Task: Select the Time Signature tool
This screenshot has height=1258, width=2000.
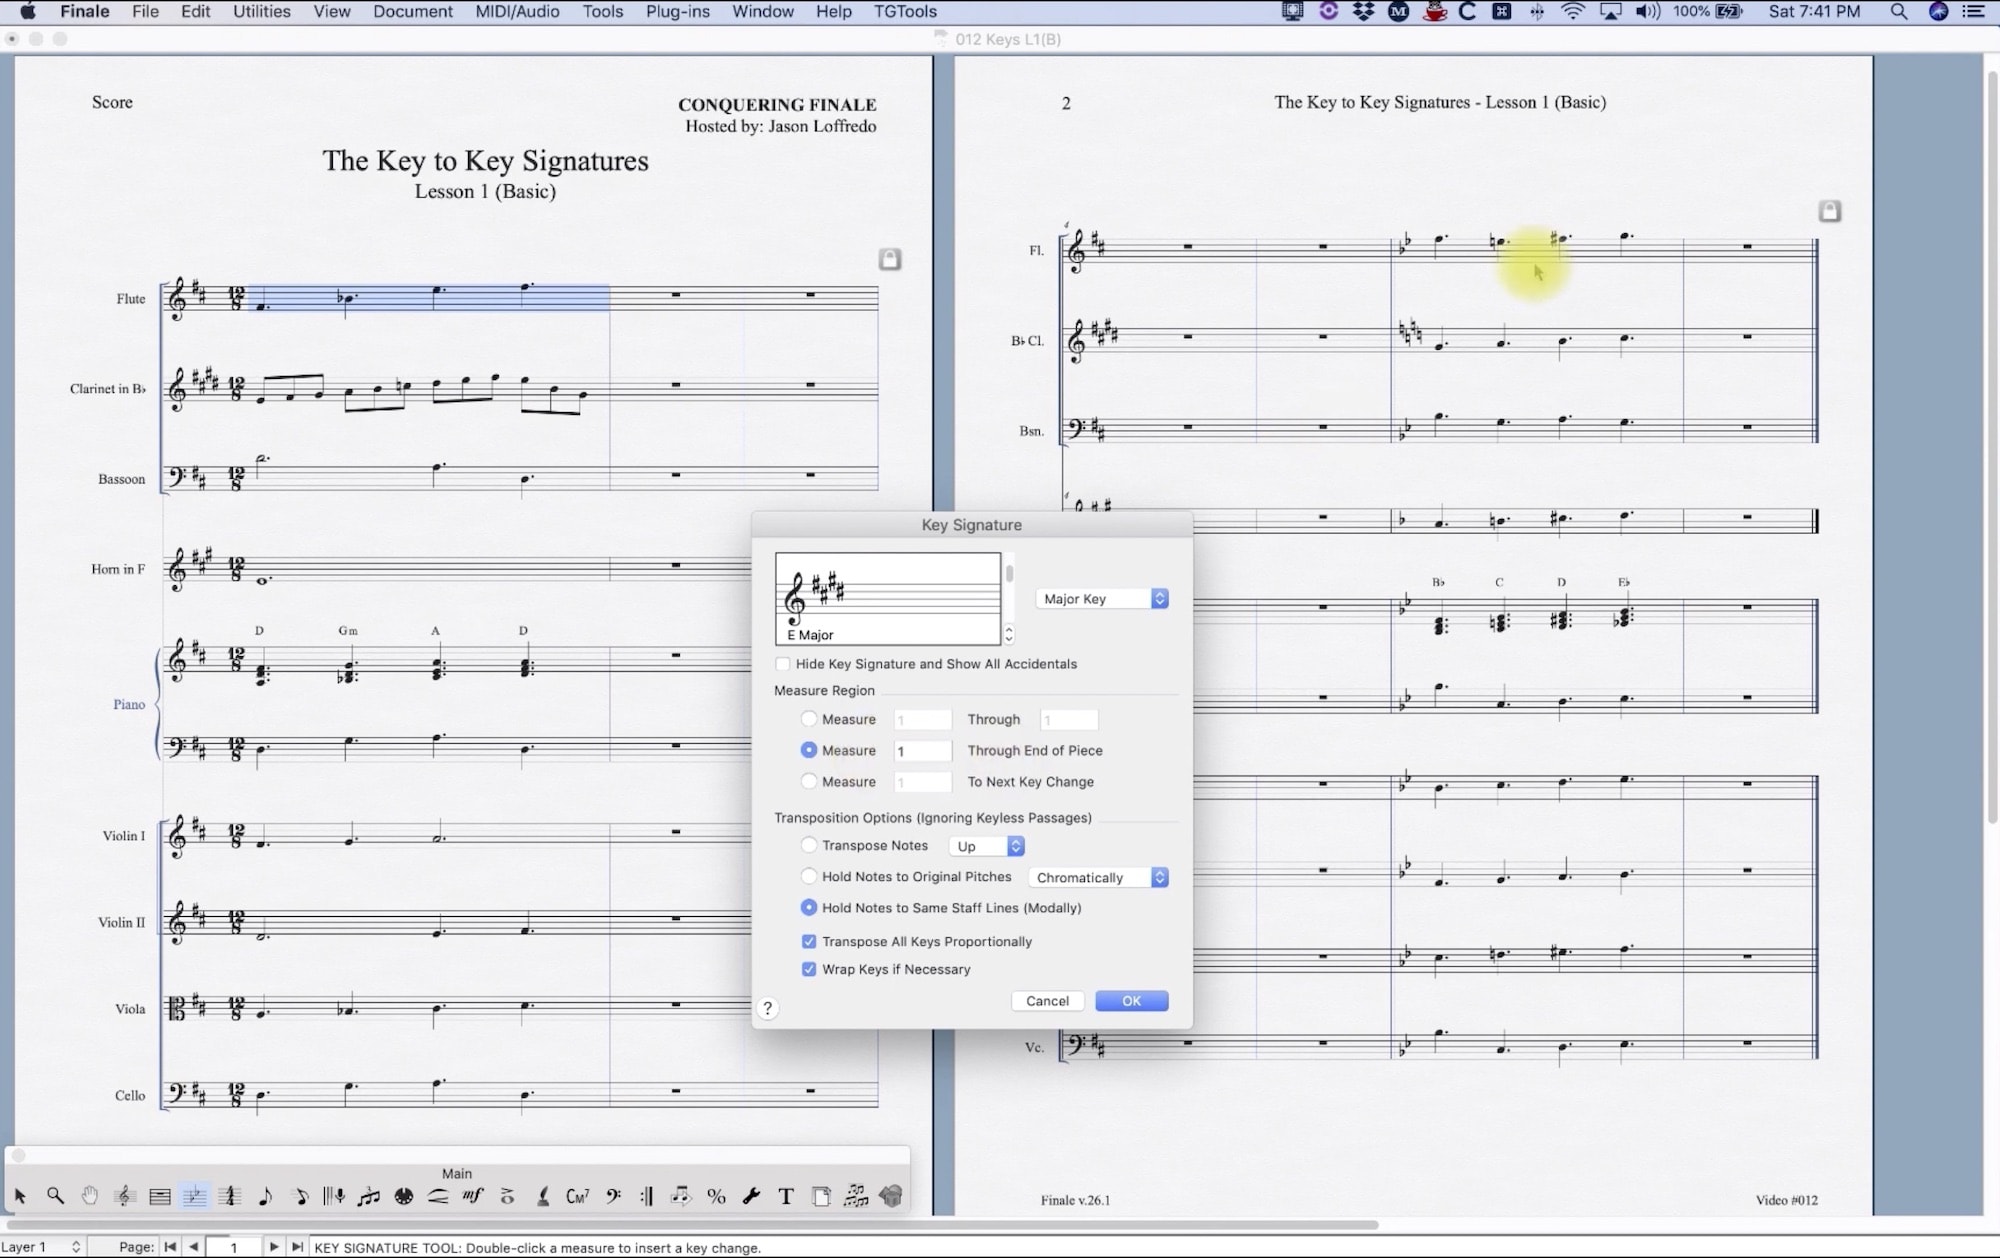Action: coord(230,1196)
